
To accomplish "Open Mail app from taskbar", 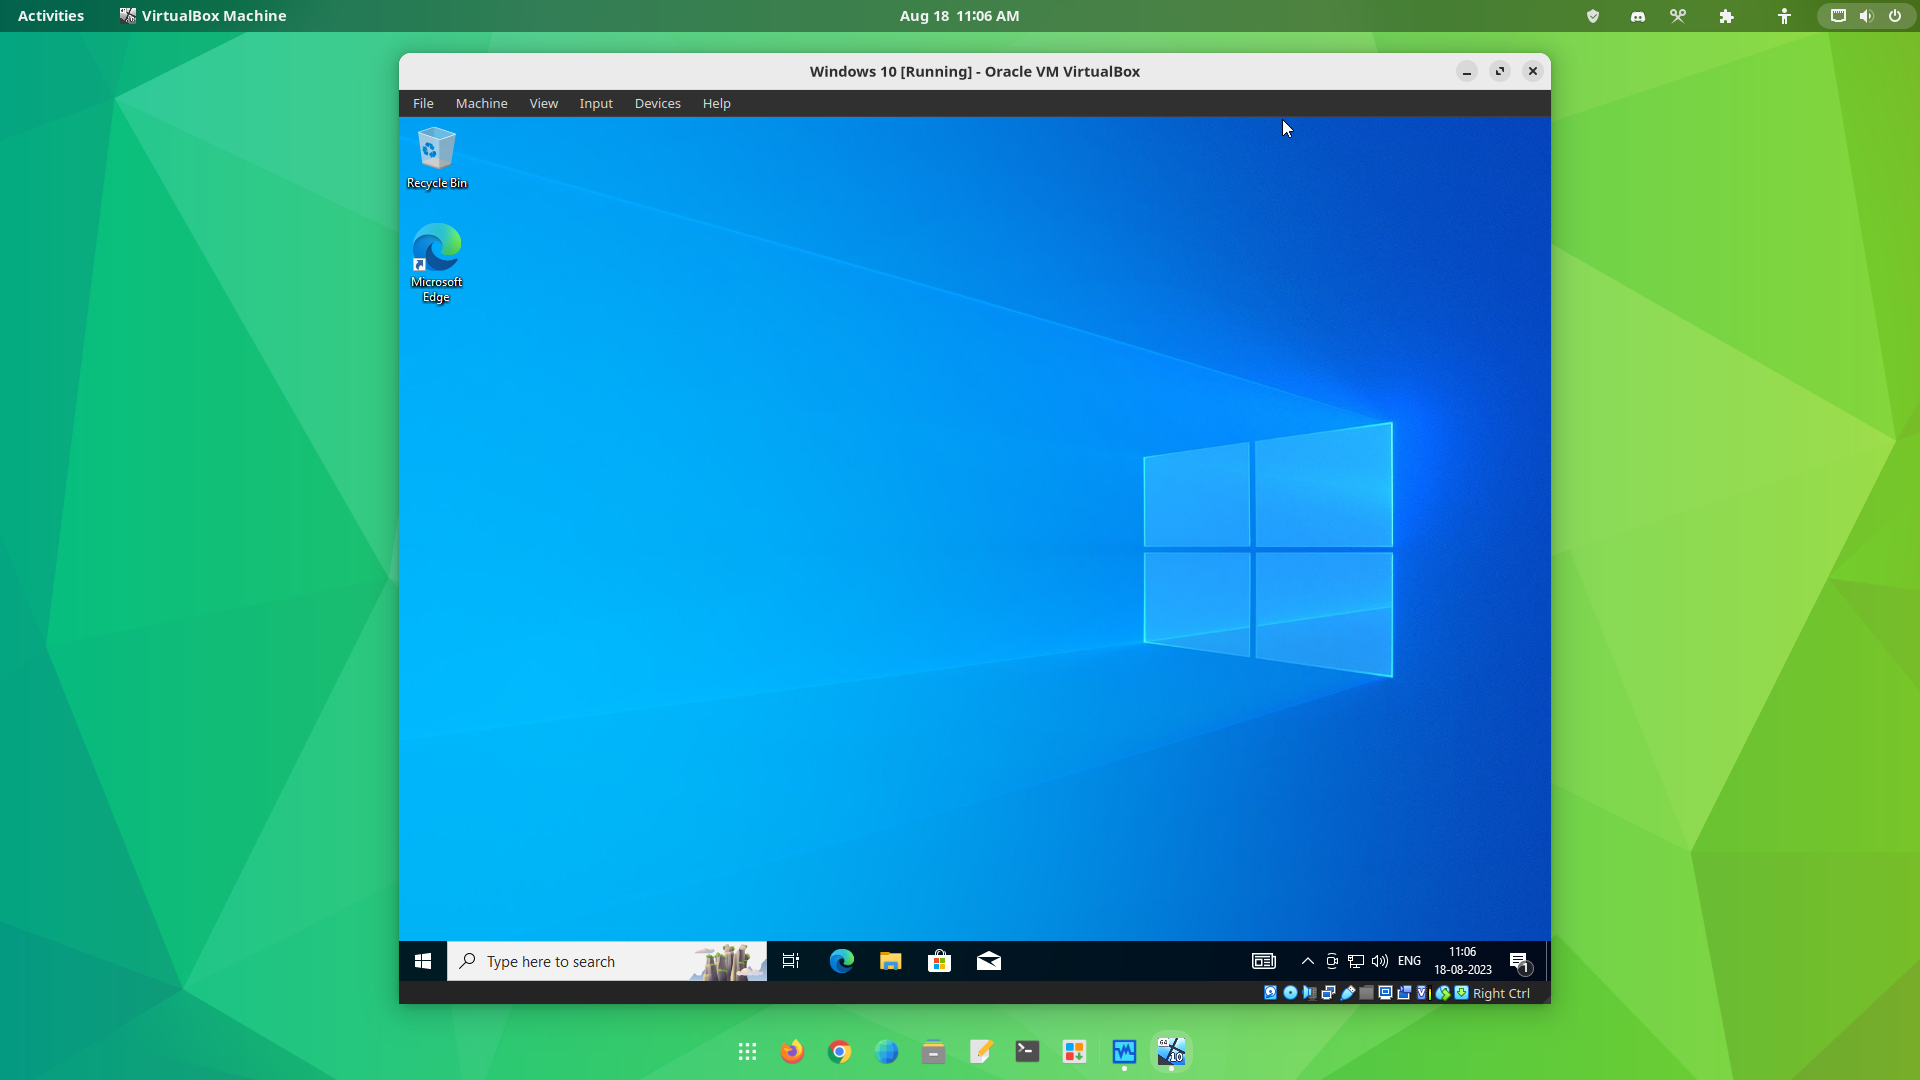I will click(x=988, y=960).
